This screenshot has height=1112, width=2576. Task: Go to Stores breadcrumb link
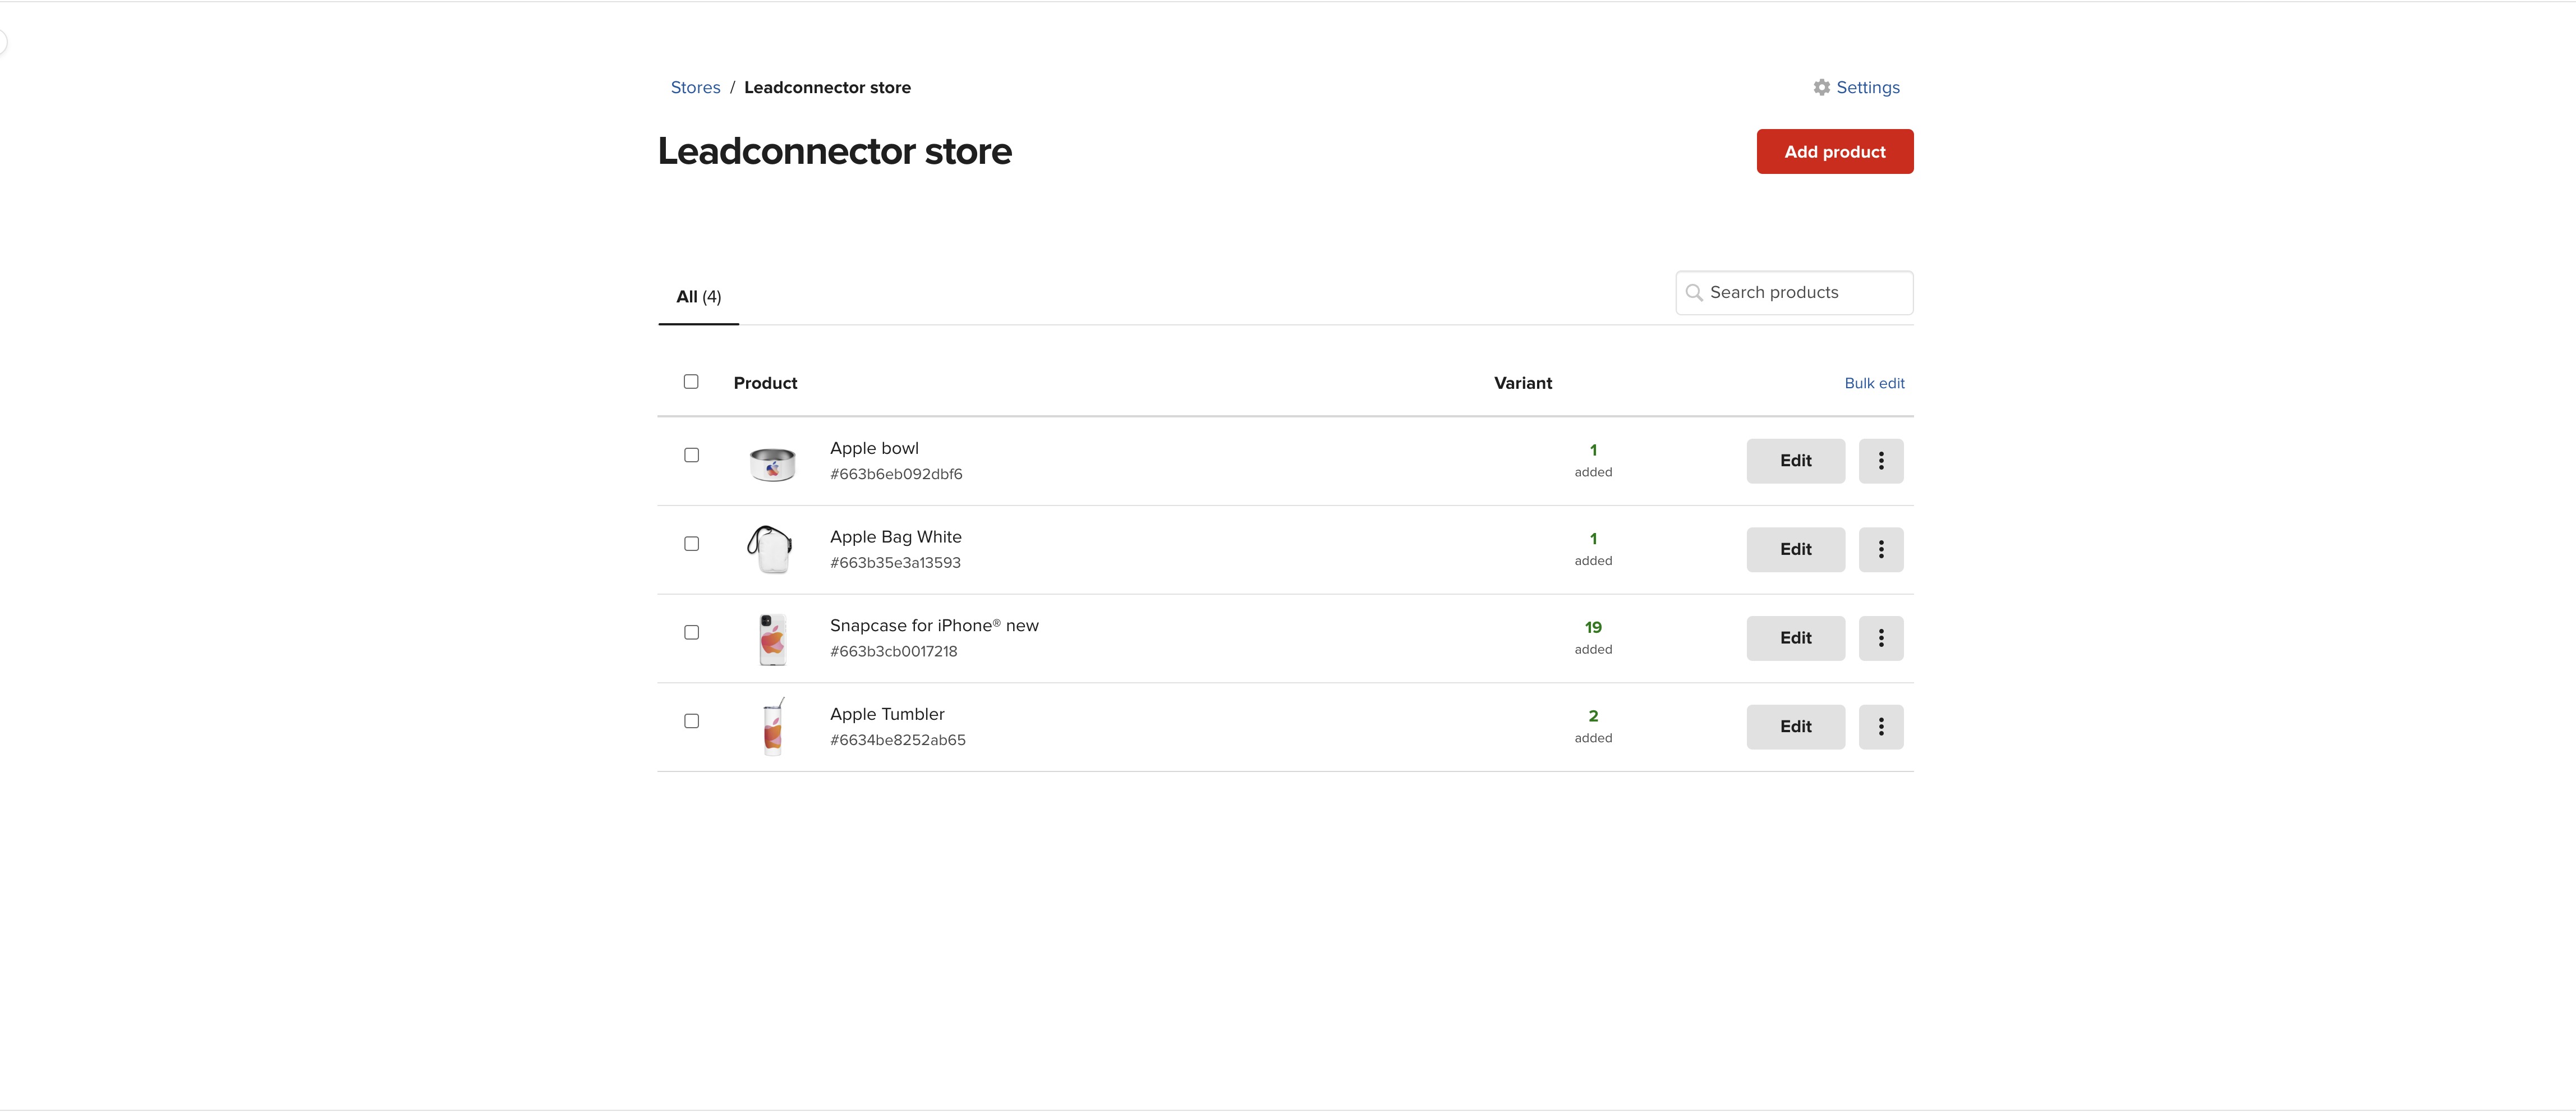(695, 88)
